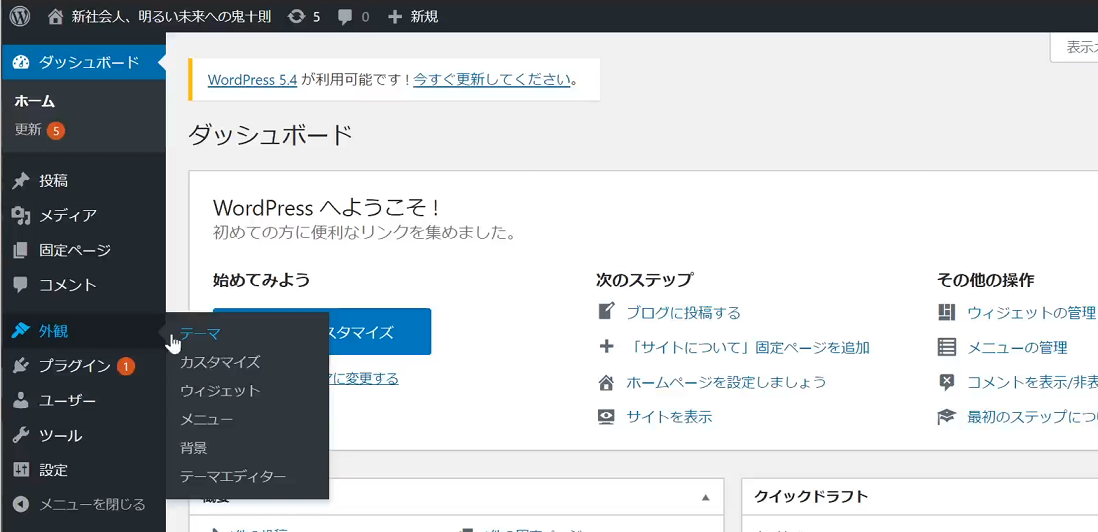Screen dimensions: 1098x532
Task: Click the blue カスタマイズ button
Action: pyautogui.click(x=321, y=332)
